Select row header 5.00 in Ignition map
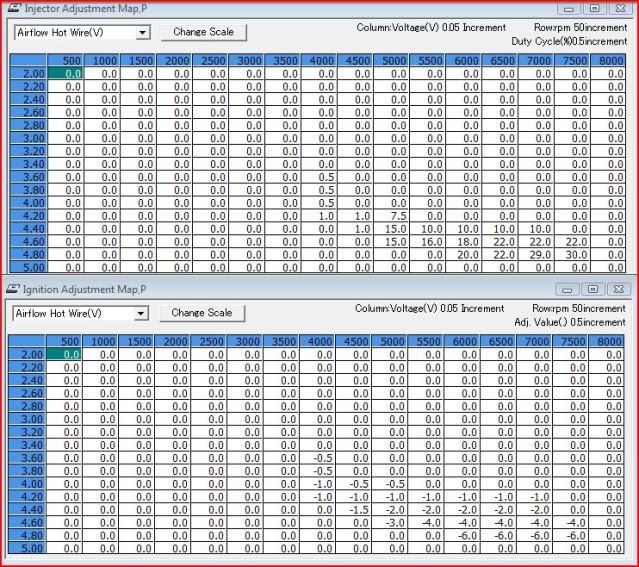This screenshot has height=567, width=639. (26, 548)
